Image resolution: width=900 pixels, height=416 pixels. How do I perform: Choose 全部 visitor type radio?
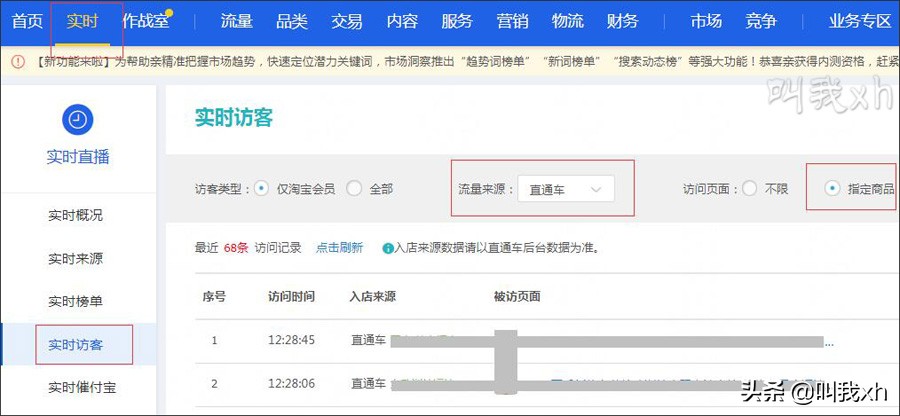[354, 188]
